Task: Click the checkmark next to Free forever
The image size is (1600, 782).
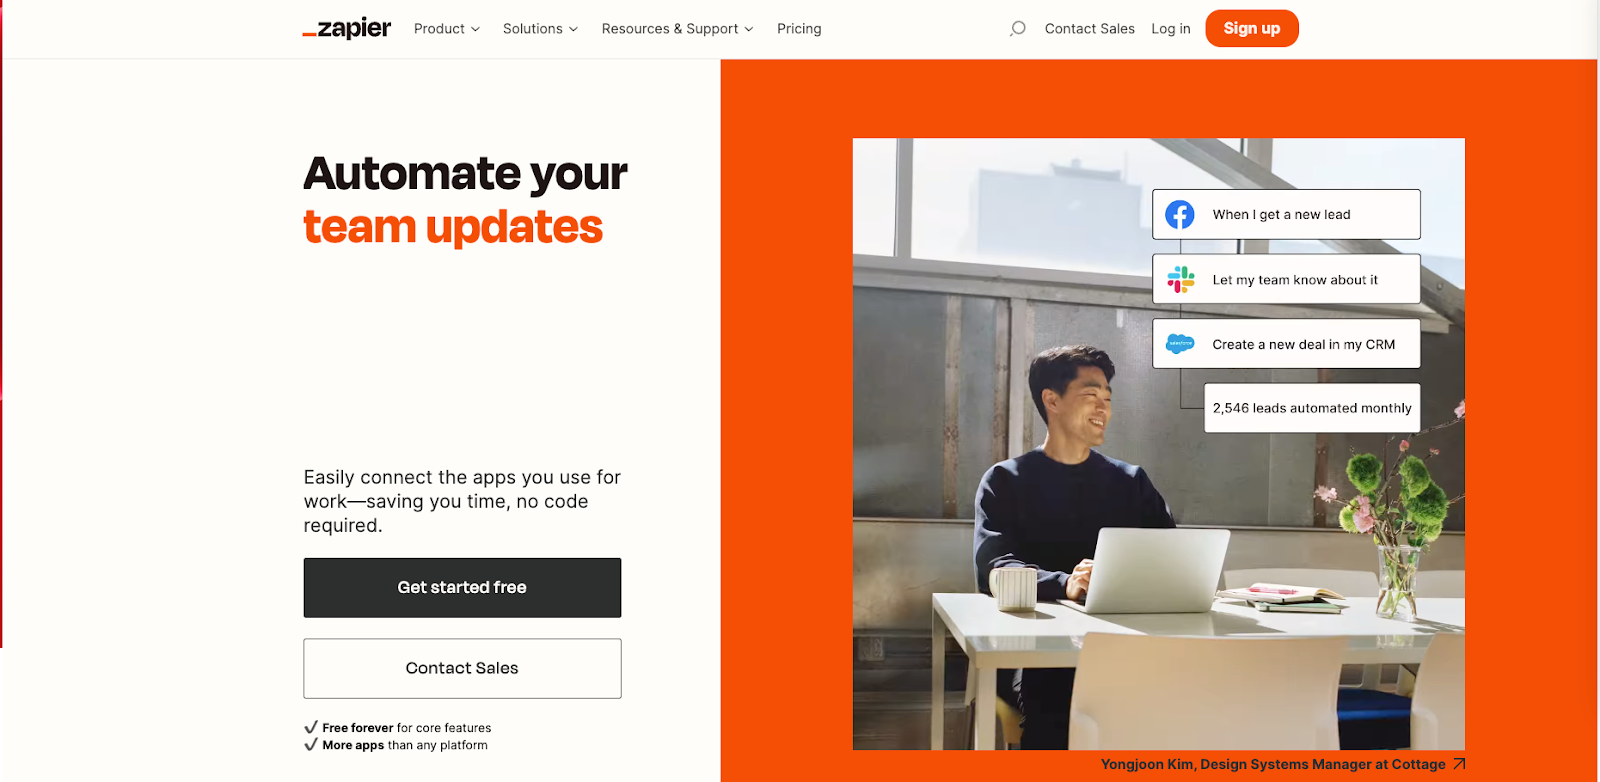Action: 311,727
